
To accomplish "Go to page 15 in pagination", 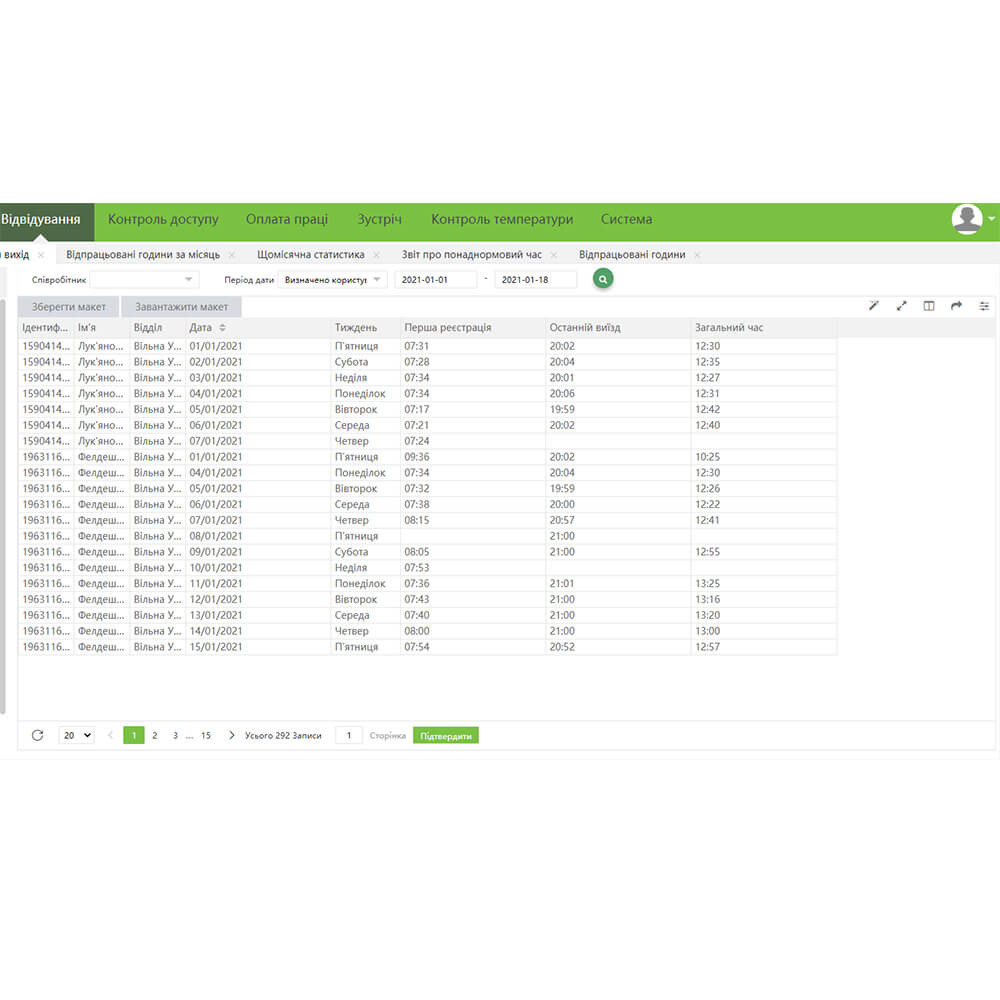I will click(x=206, y=735).
